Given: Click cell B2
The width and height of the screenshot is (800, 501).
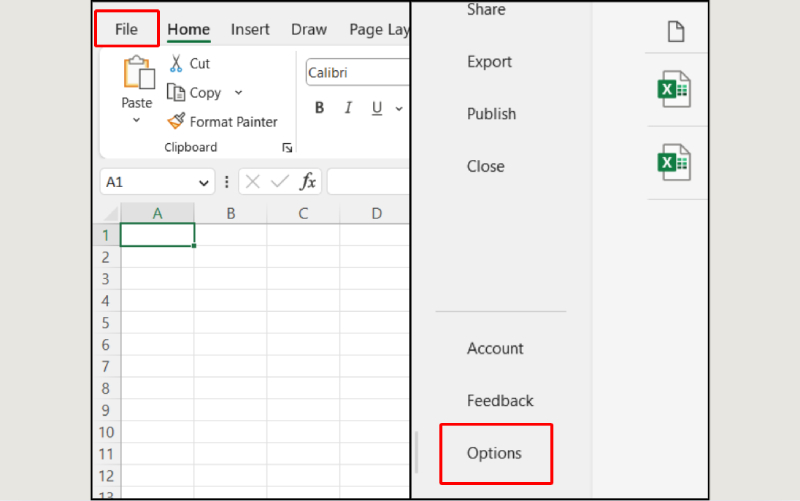Looking at the screenshot, I should point(231,257).
